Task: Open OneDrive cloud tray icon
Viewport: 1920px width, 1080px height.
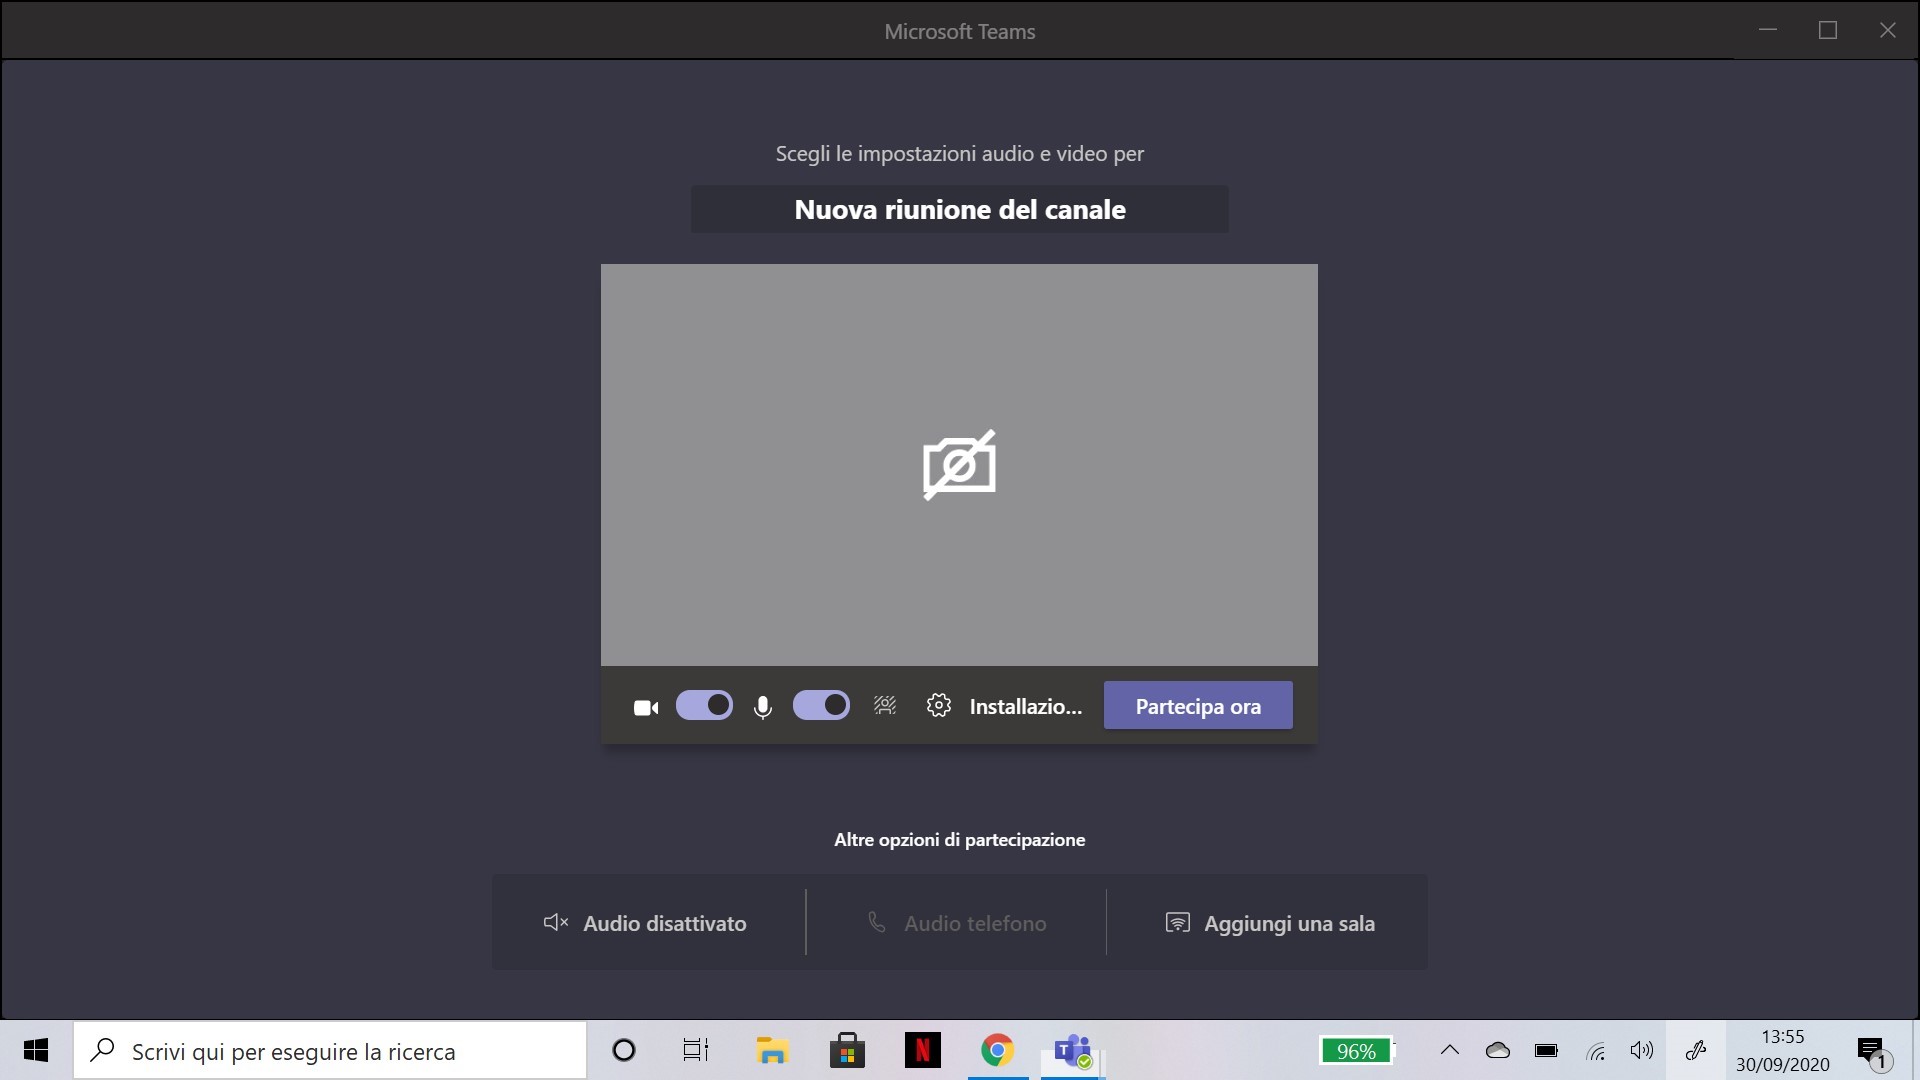Action: pyautogui.click(x=1498, y=1050)
